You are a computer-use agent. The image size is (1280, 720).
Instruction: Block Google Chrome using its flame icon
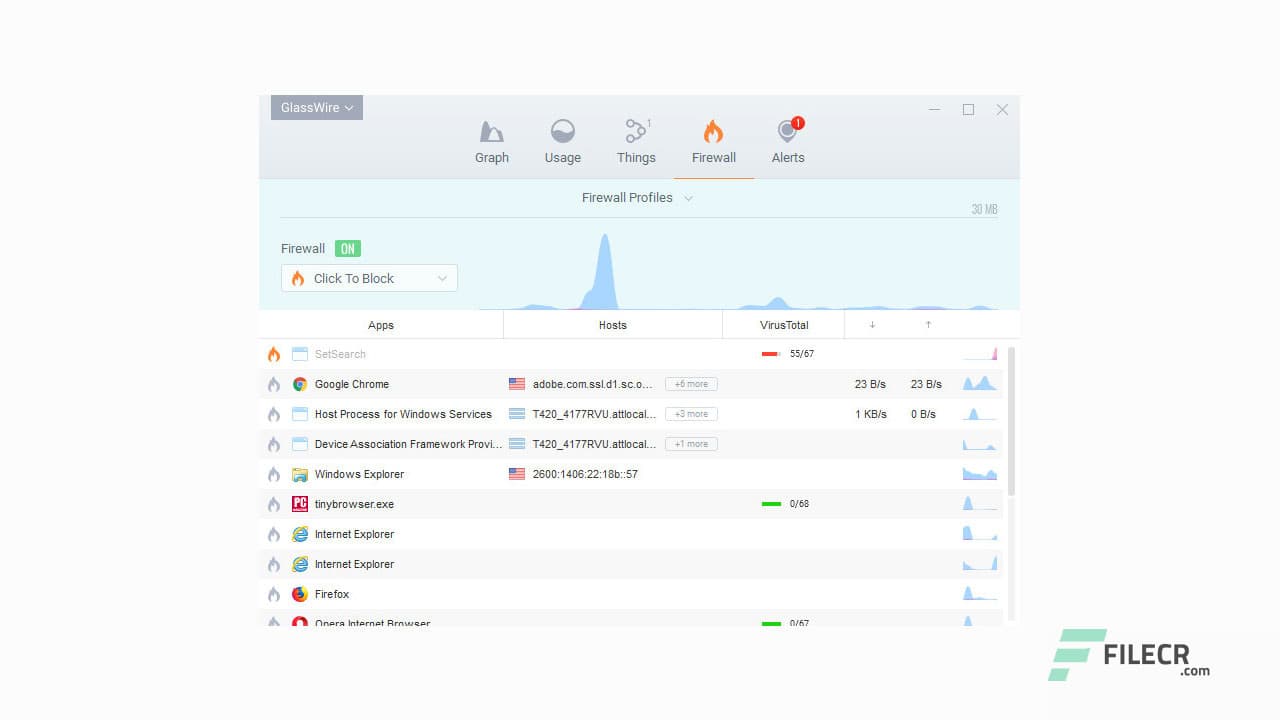tap(274, 384)
